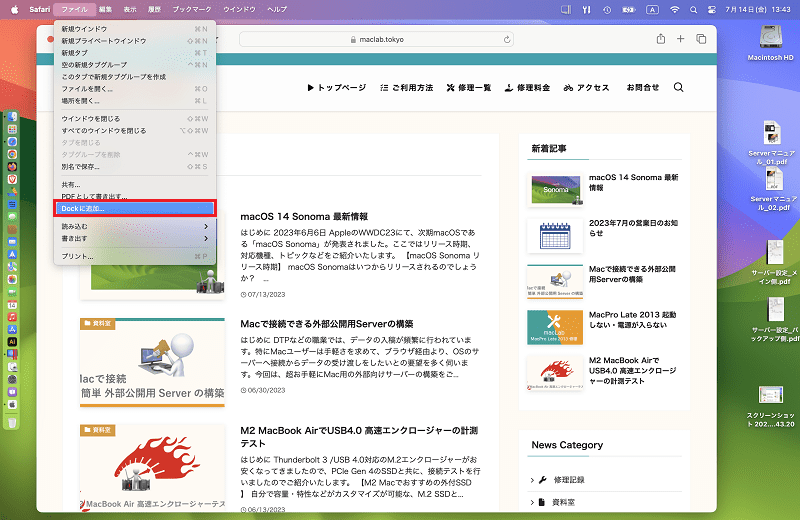Select 新規タブ from the menu

coord(135,53)
